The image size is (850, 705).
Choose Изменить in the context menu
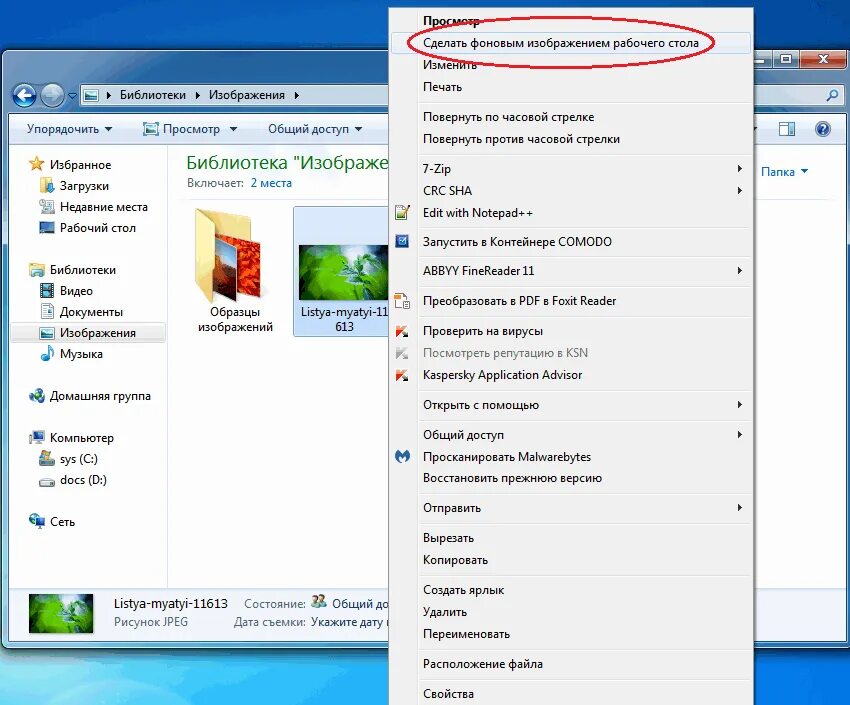pos(571,65)
